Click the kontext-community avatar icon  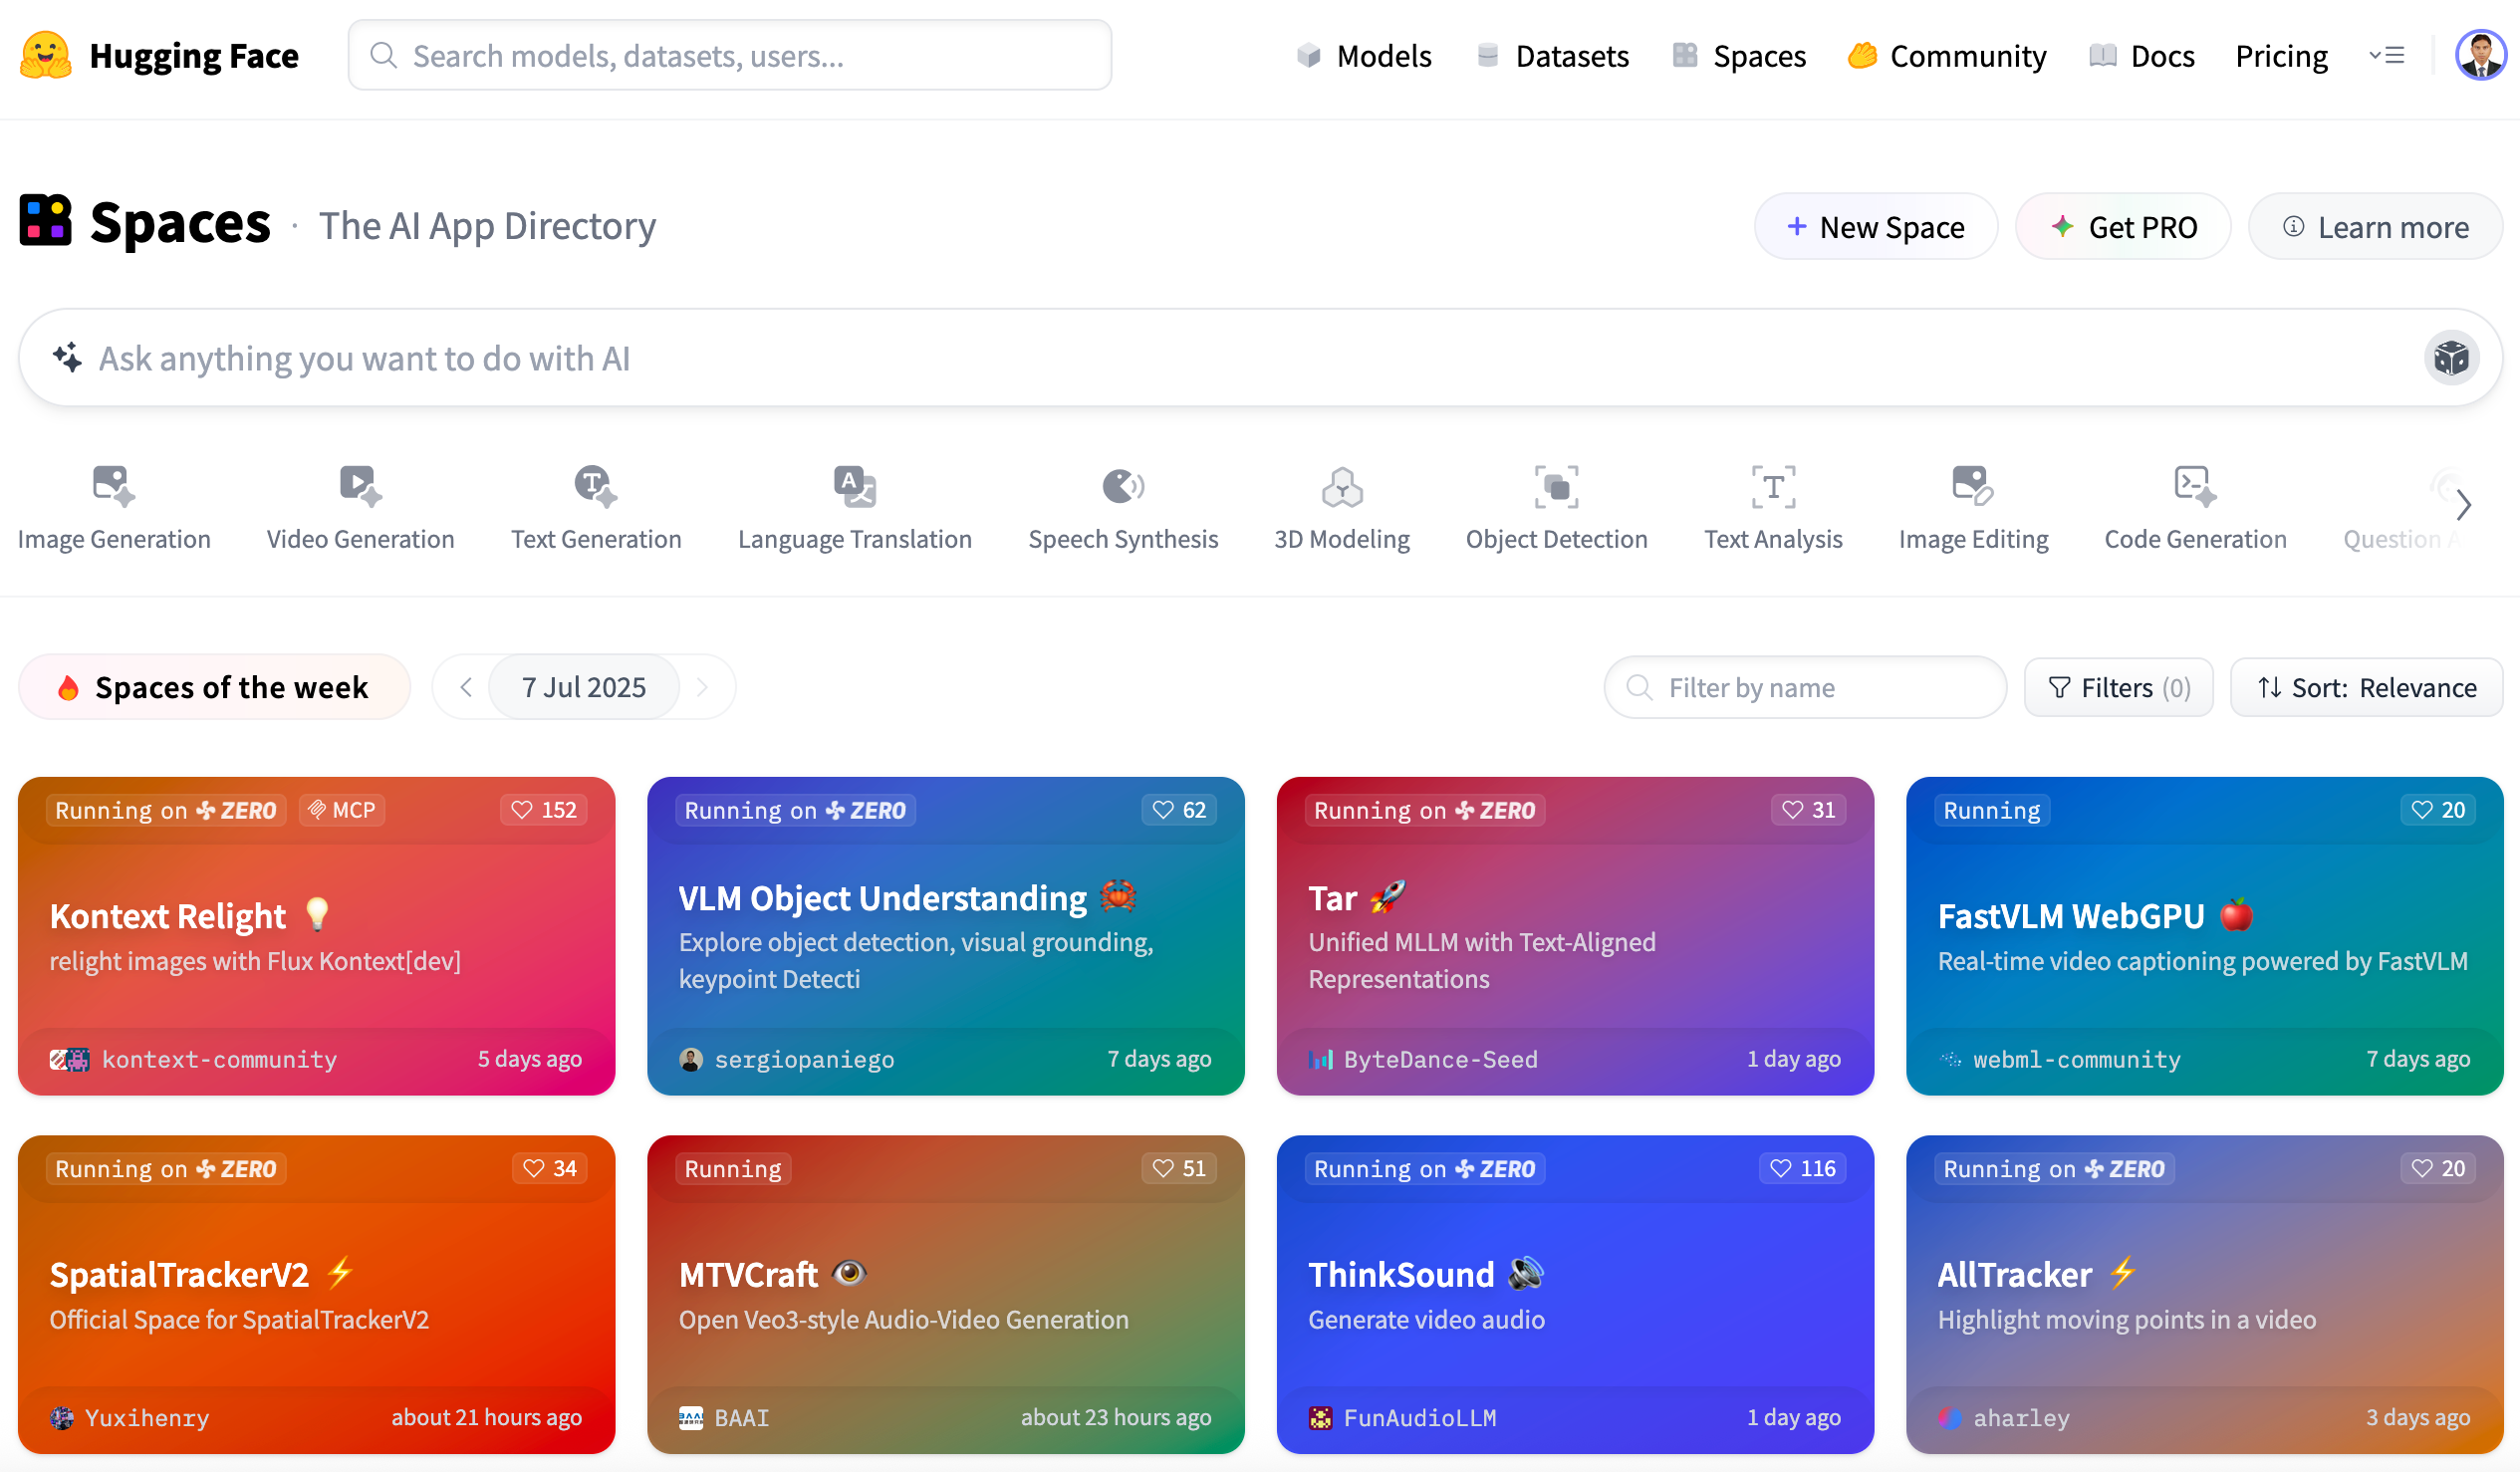point(69,1059)
